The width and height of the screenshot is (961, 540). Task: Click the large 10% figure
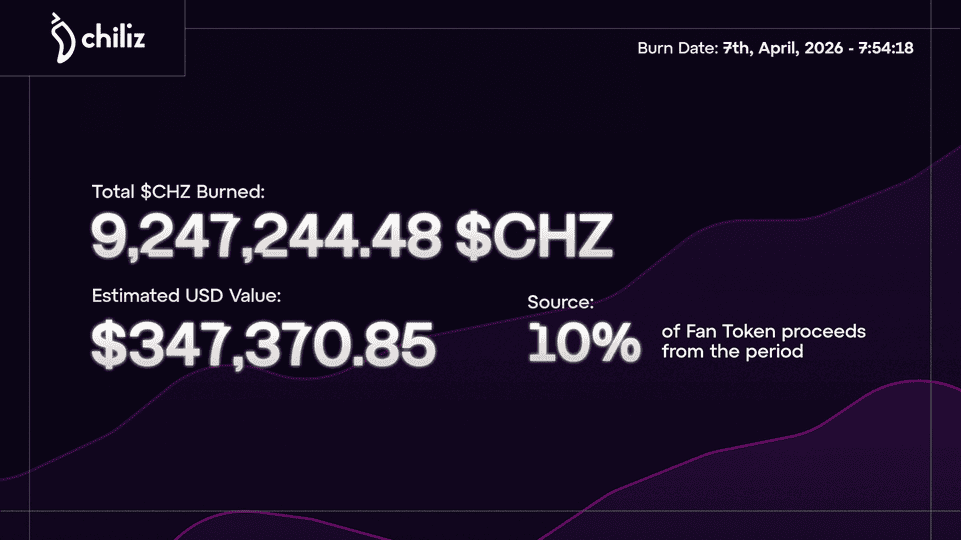tap(584, 344)
